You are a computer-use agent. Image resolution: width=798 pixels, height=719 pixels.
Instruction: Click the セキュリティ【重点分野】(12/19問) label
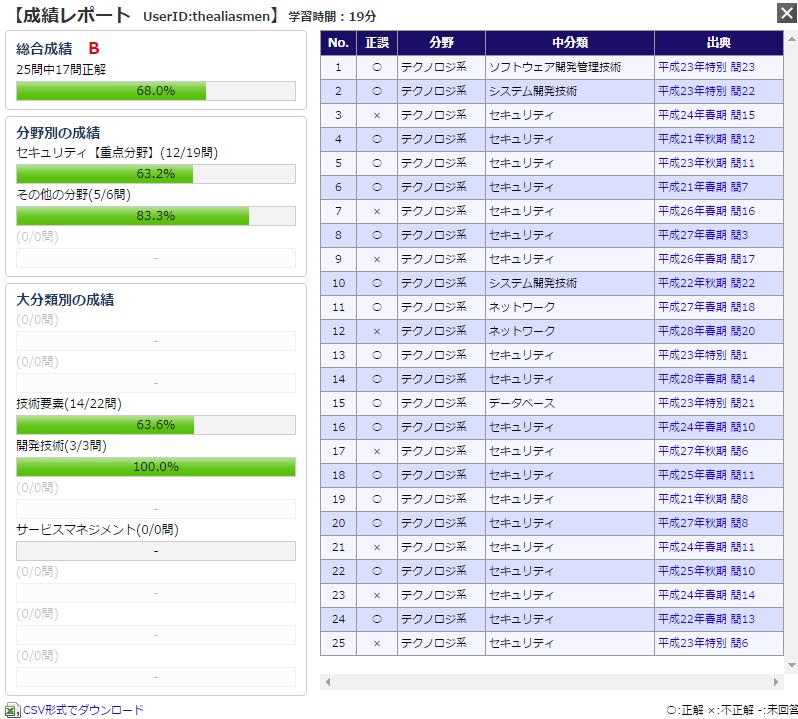(117, 153)
